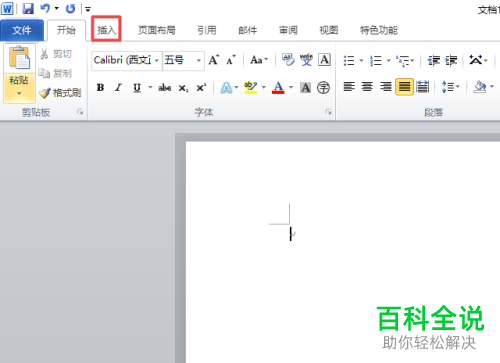
Task: Click 剪切 (Cut) button
Action: tap(56, 54)
